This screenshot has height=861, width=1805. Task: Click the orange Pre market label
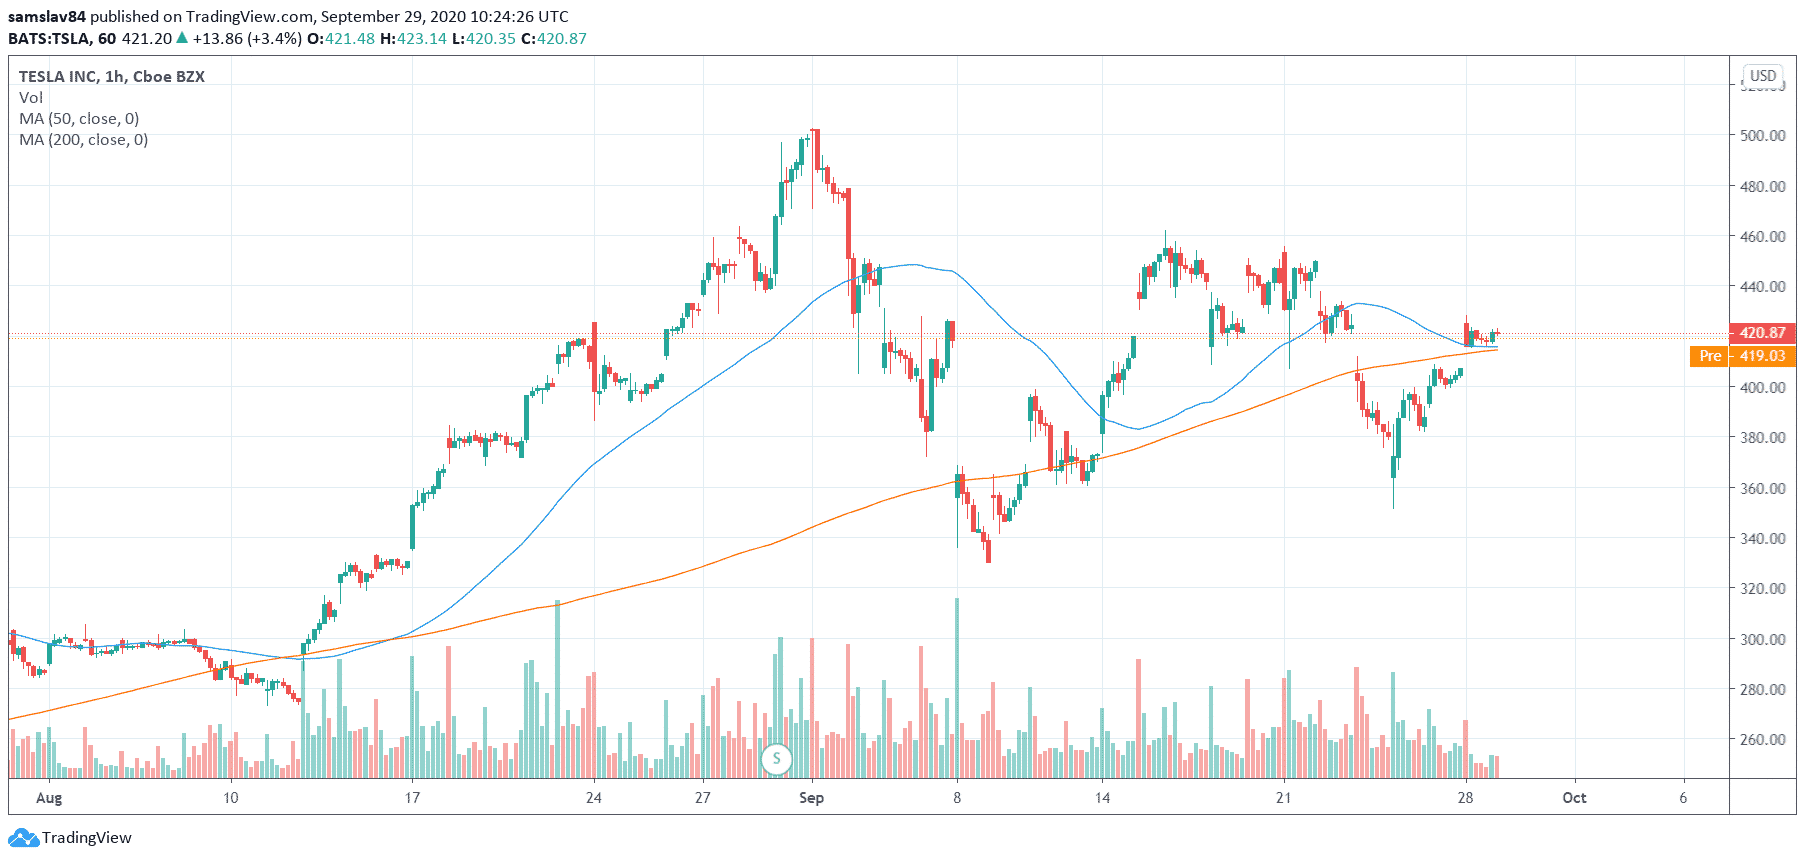tap(1710, 356)
